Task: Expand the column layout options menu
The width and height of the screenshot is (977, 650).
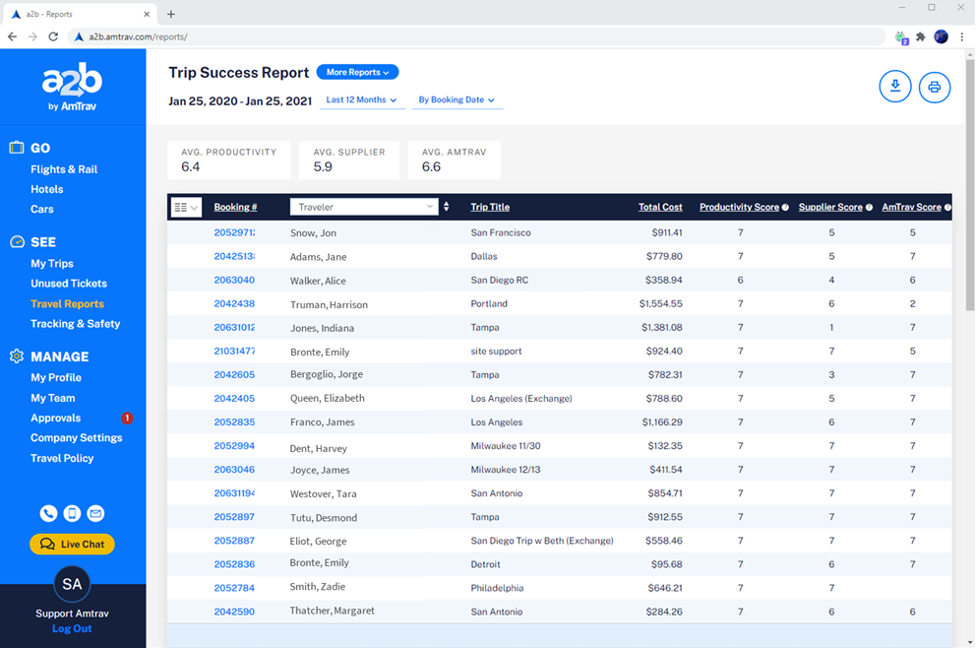Action: click(x=186, y=207)
